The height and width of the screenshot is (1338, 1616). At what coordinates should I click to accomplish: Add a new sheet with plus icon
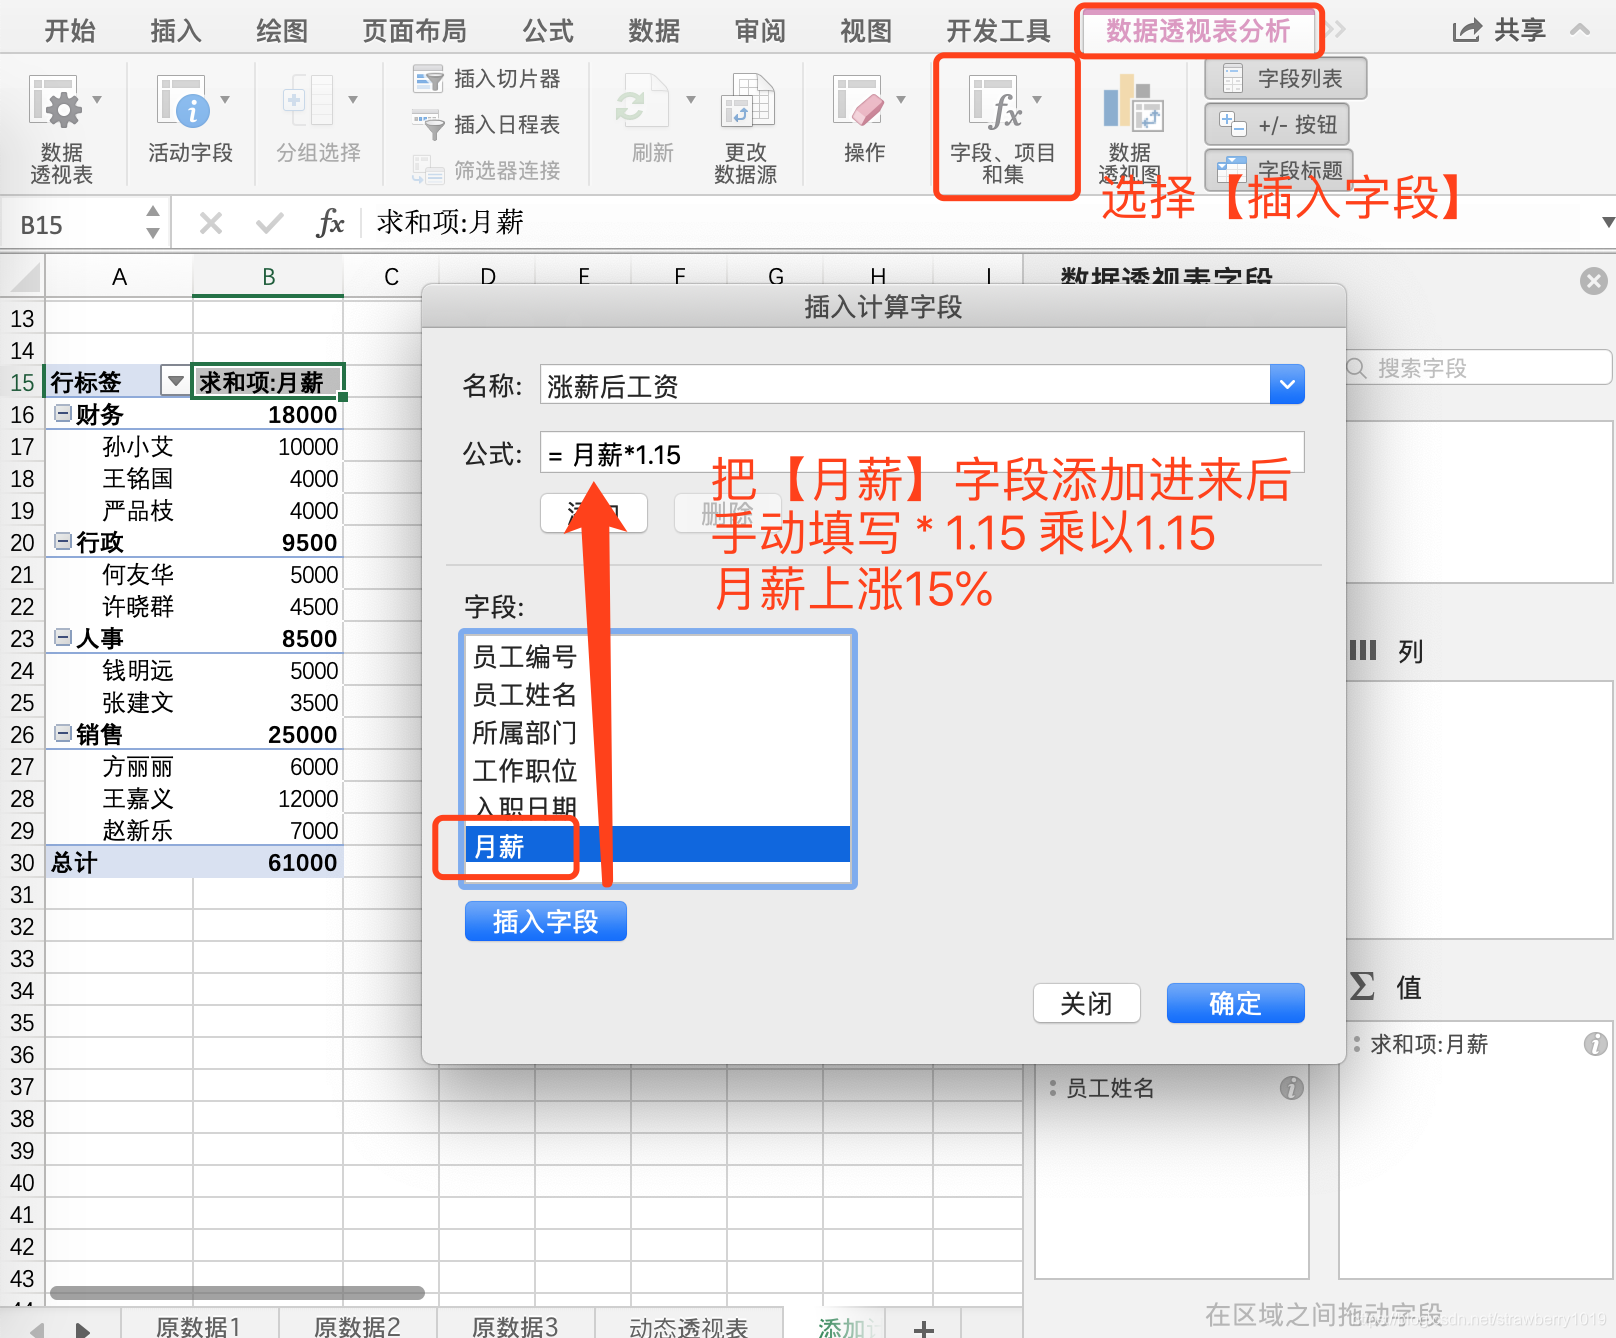tap(924, 1328)
